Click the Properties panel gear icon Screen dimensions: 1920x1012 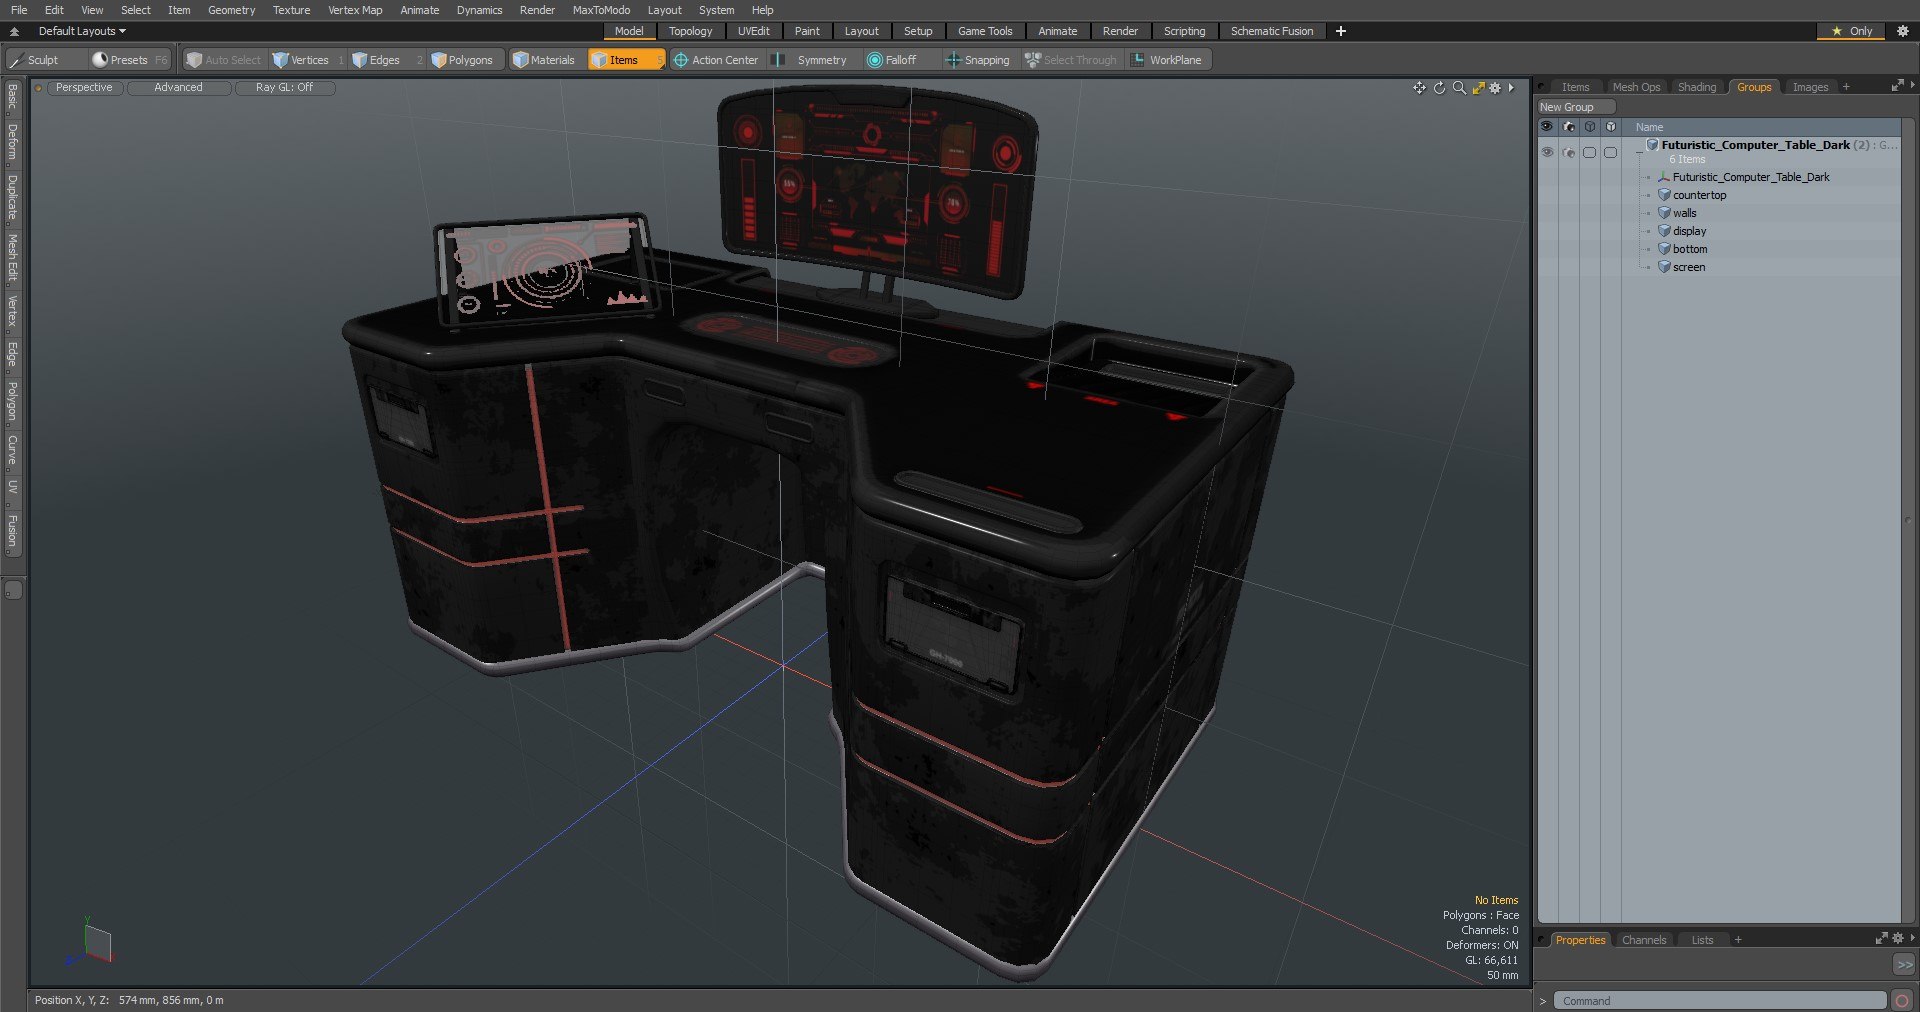pos(1897,939)
